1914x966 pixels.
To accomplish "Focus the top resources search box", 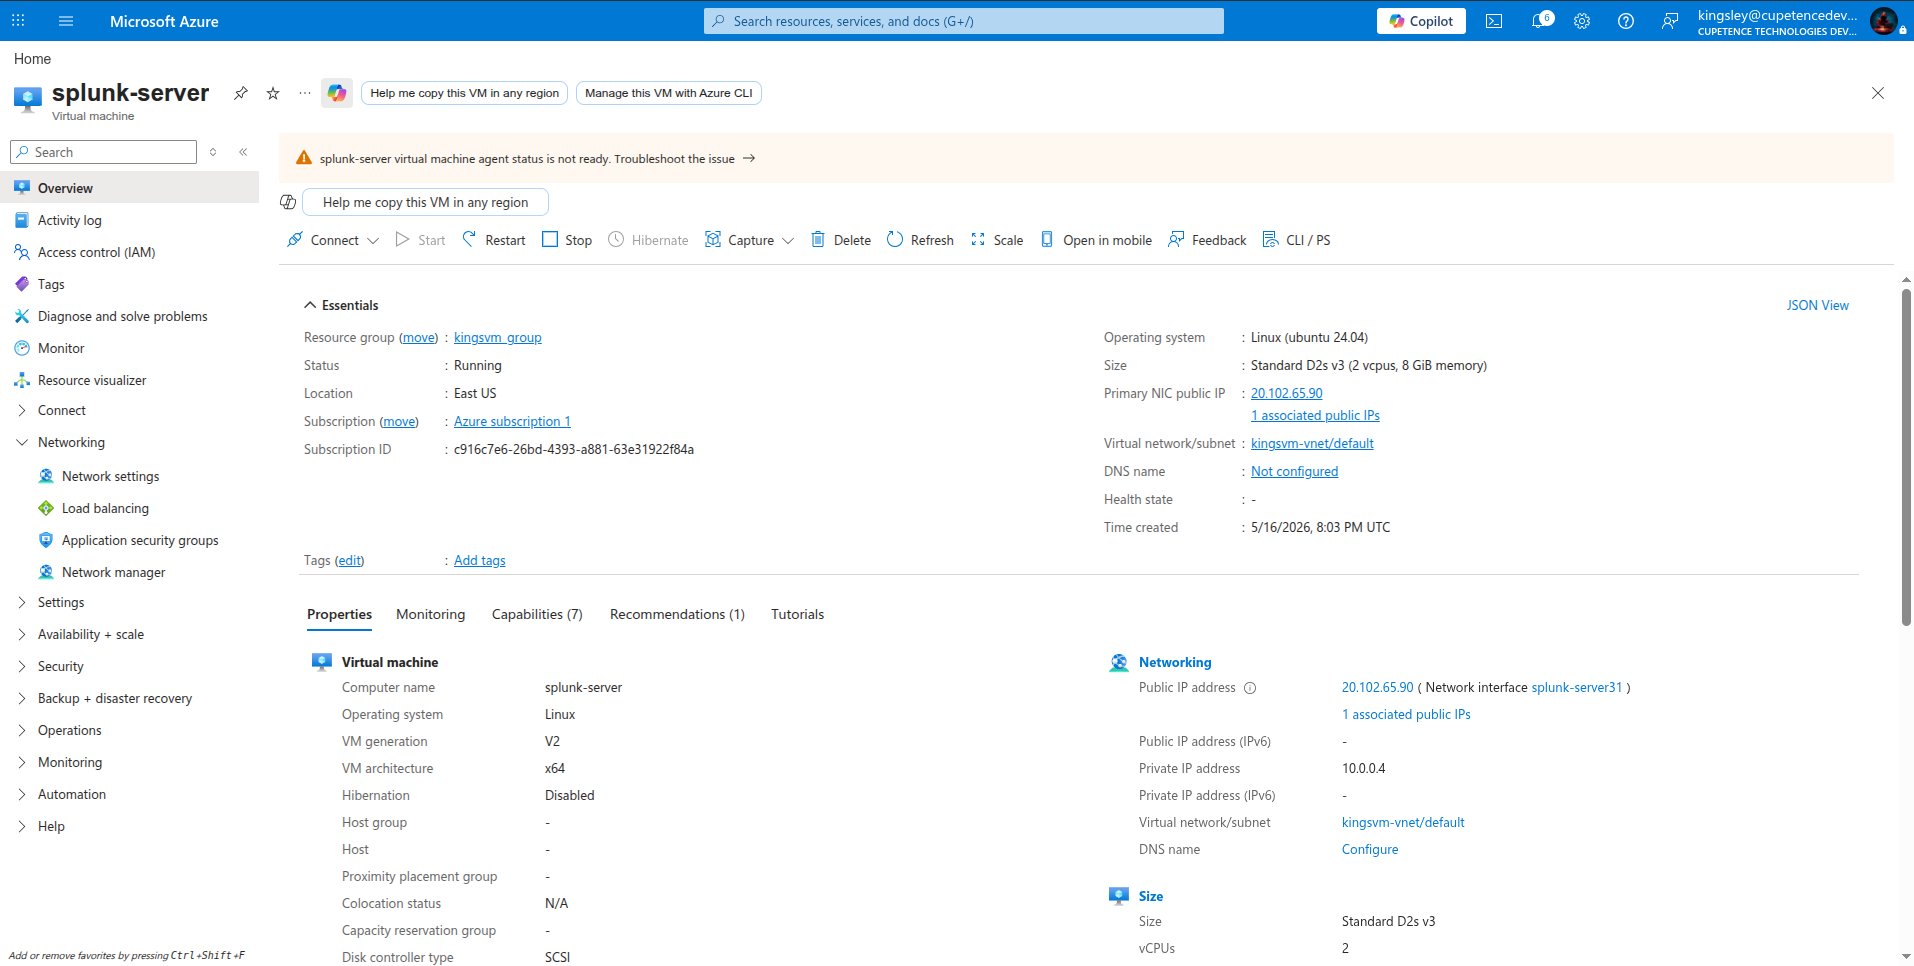I will point(964,21).
